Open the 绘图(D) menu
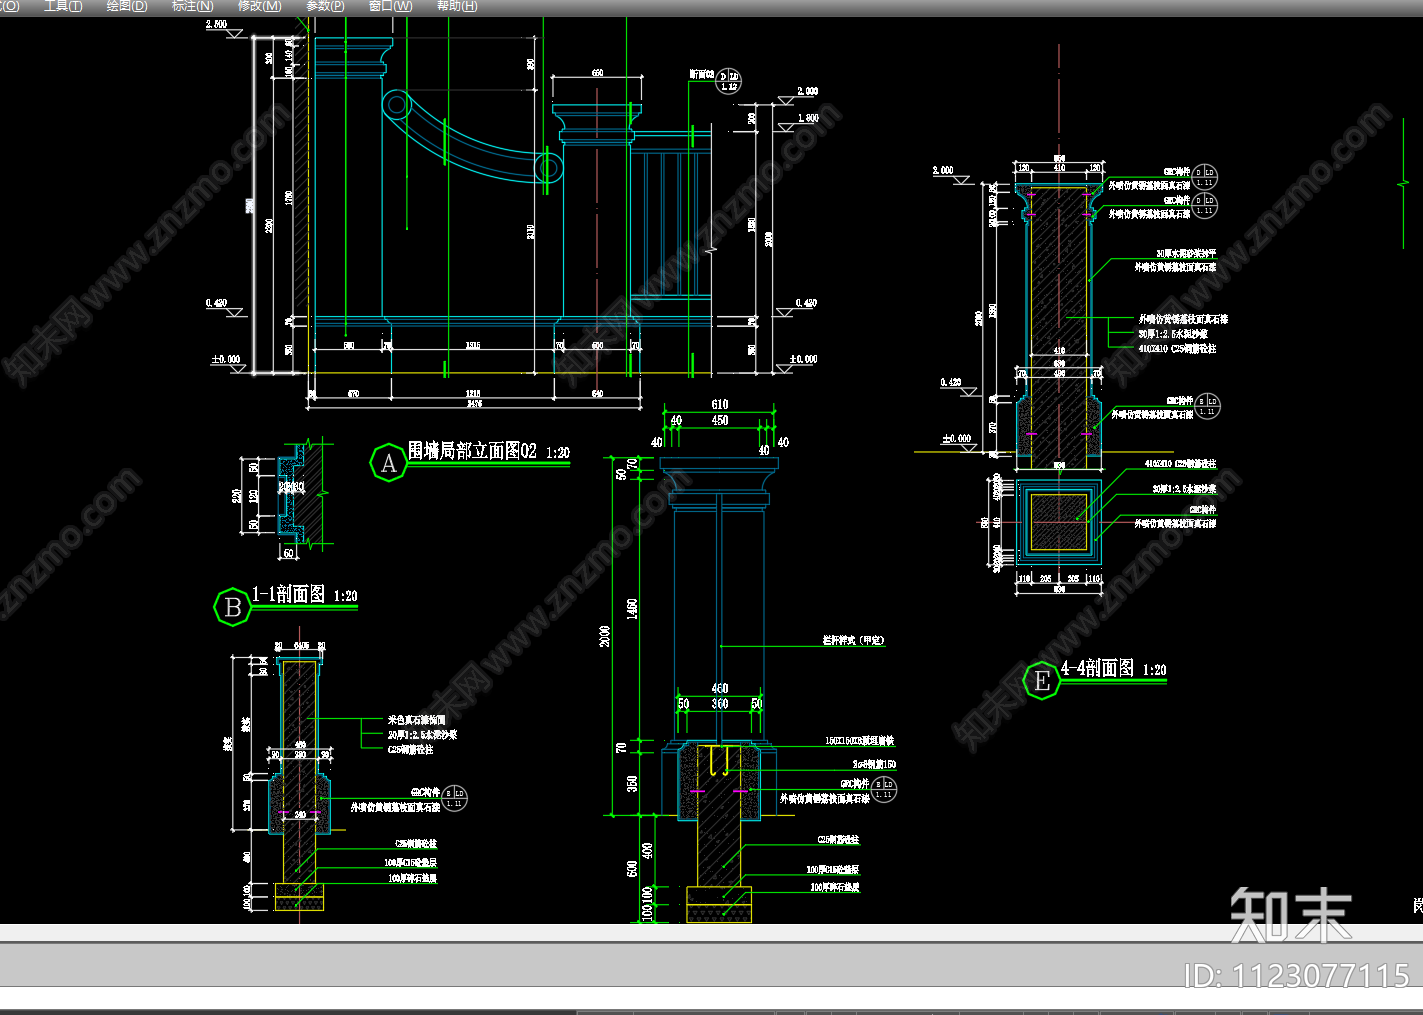This screenshot has width=1423, height=1015. point(126,6)
